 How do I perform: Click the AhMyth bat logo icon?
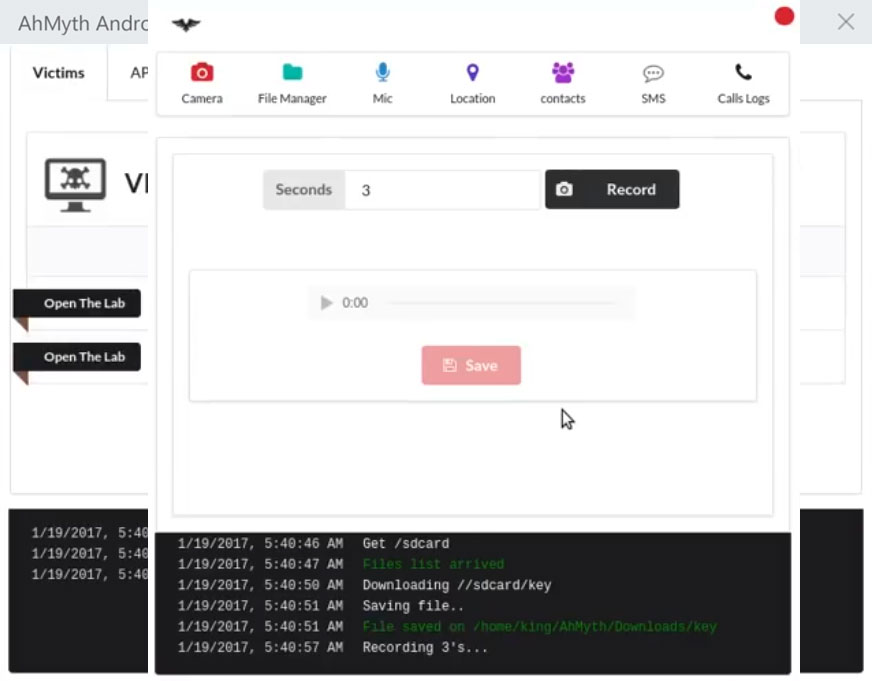[186, 24]
